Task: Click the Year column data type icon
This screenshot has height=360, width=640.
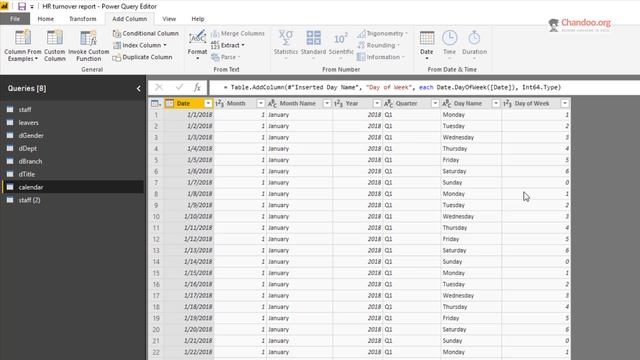Action: [338, 104]
